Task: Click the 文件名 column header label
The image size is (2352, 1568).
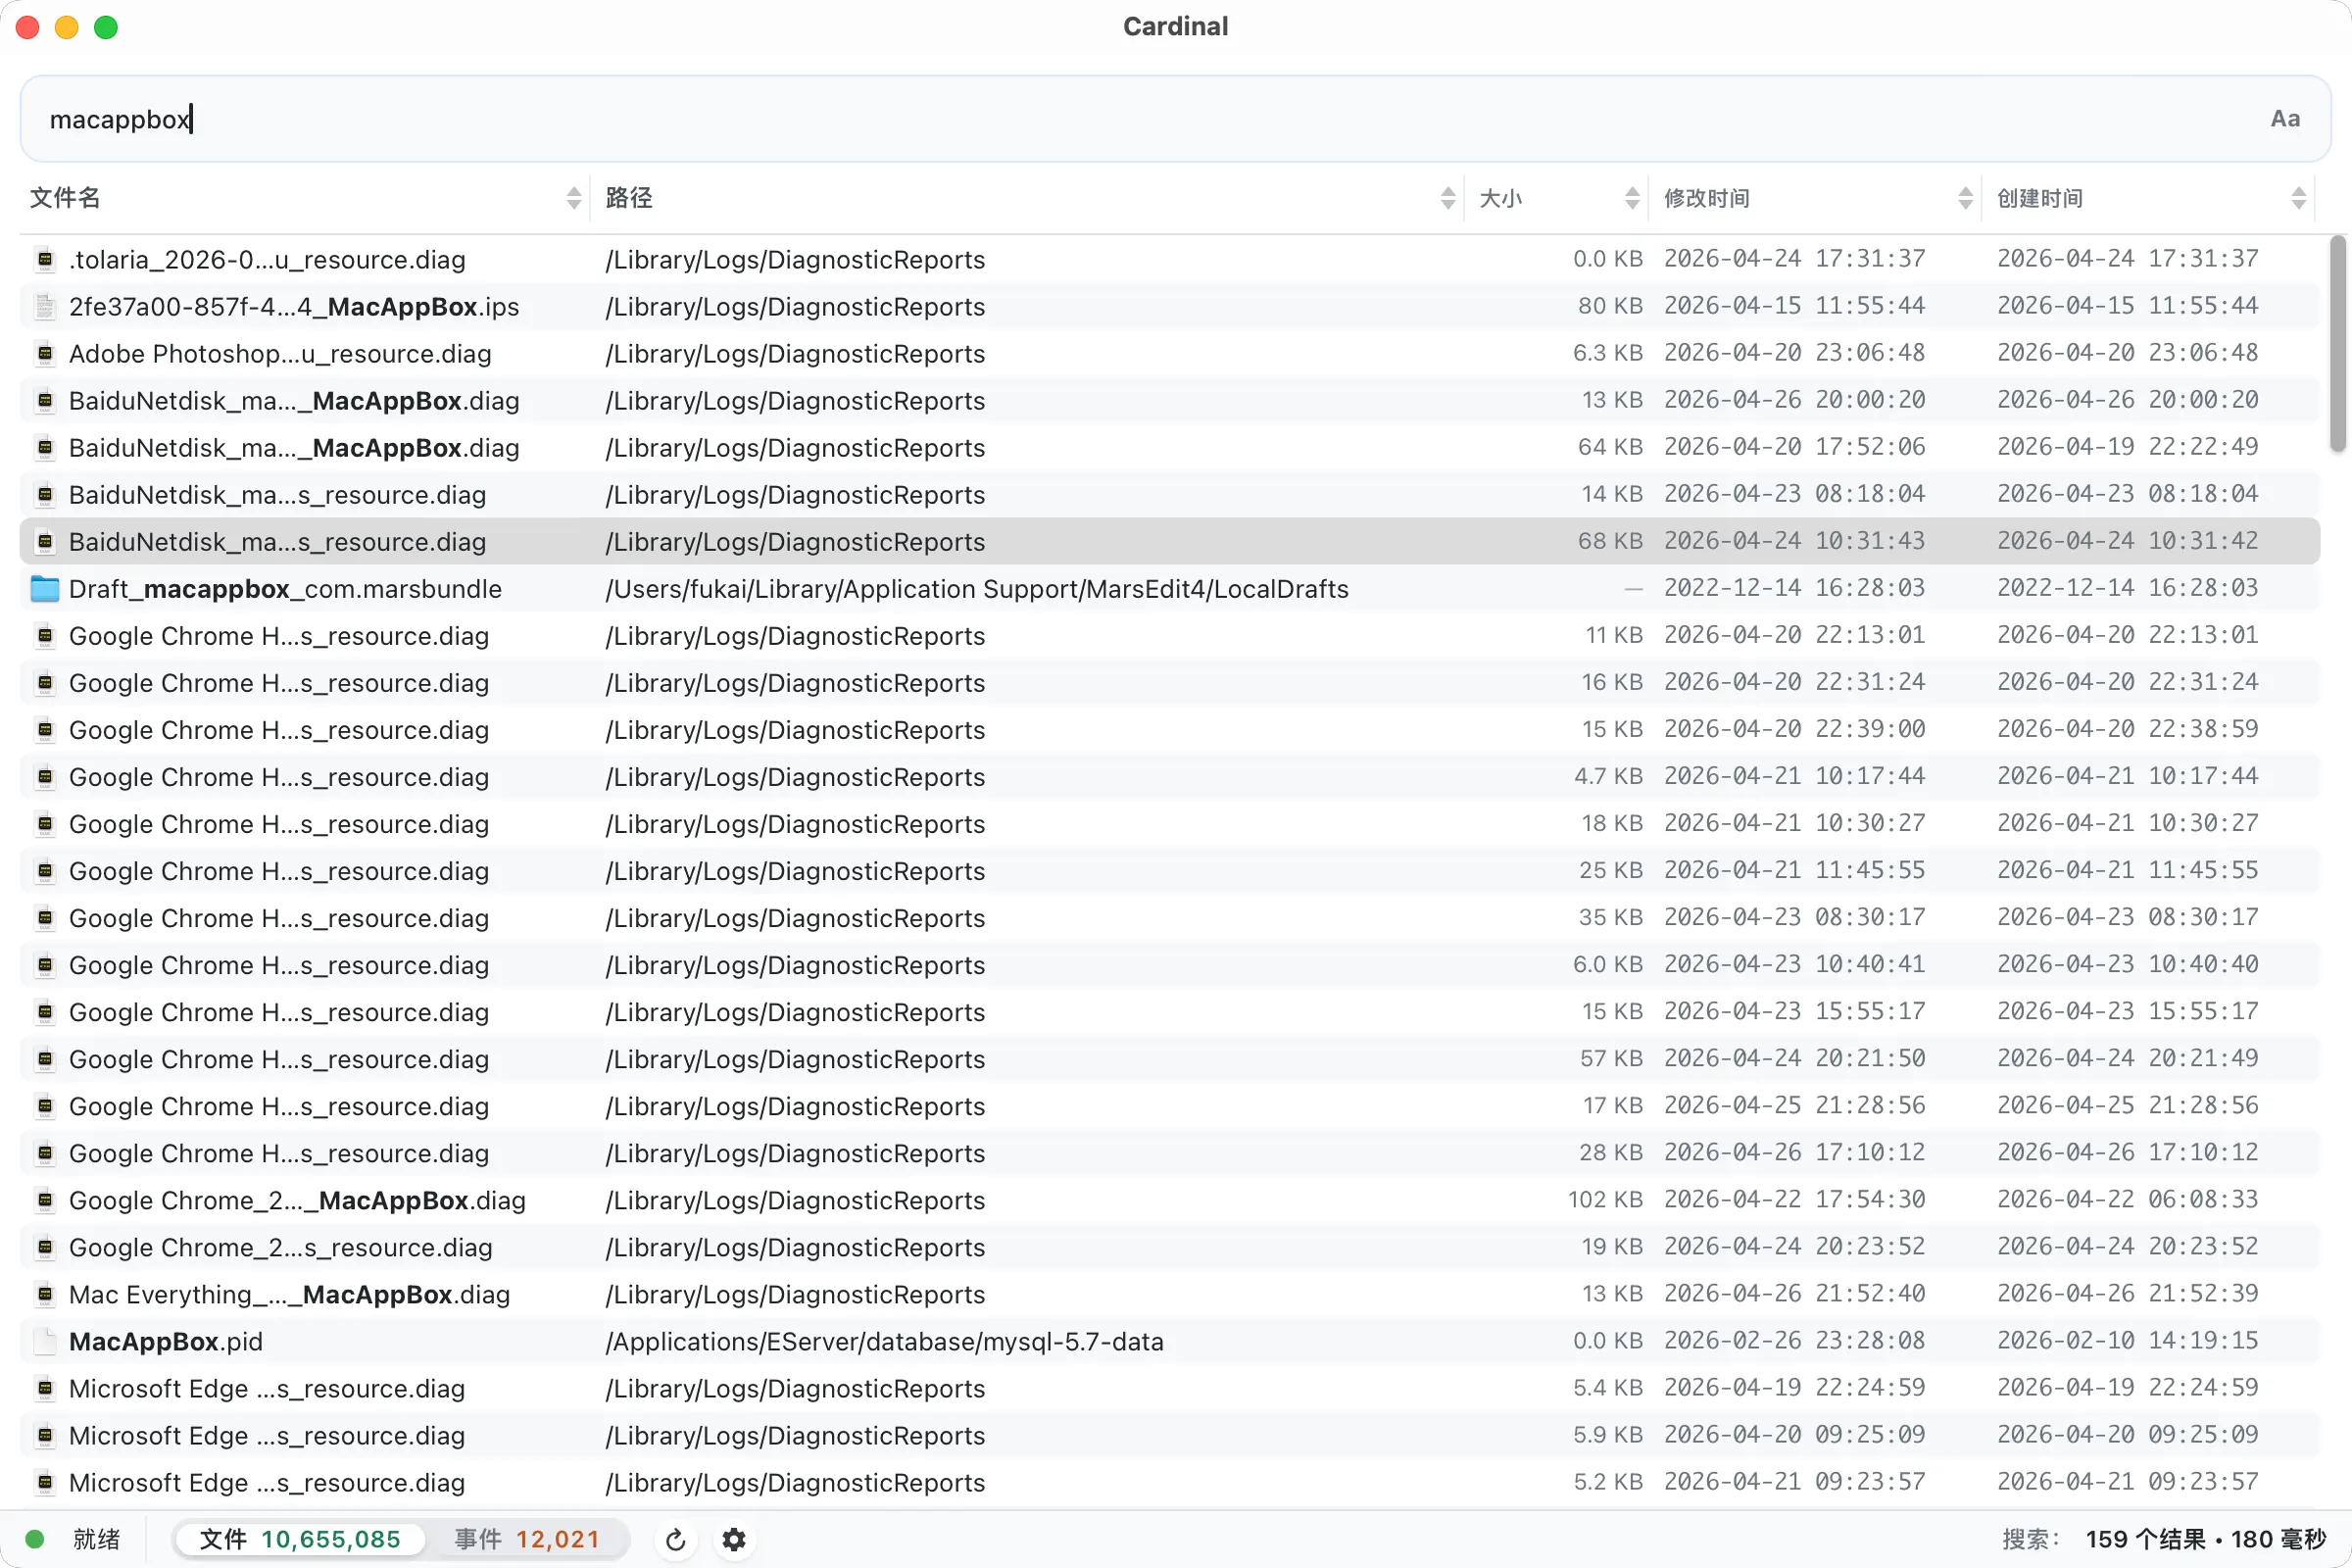Action: click(65, 198)
